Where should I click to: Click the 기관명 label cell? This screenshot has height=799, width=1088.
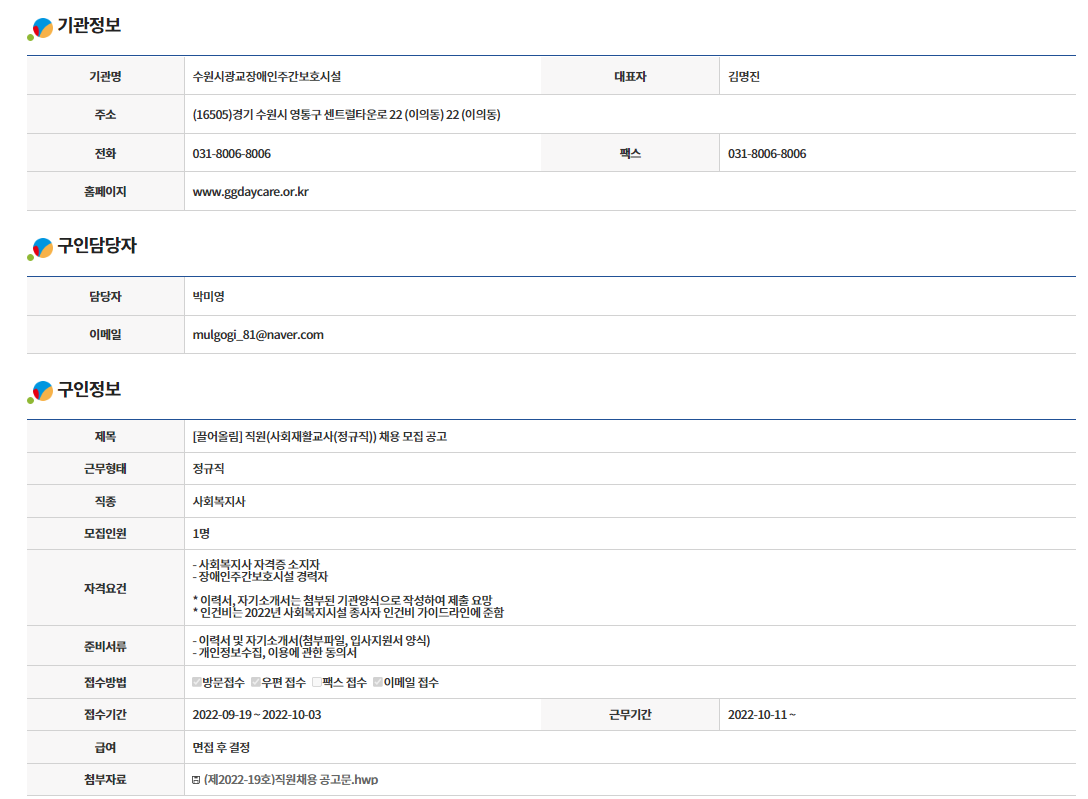pos(105,76)
